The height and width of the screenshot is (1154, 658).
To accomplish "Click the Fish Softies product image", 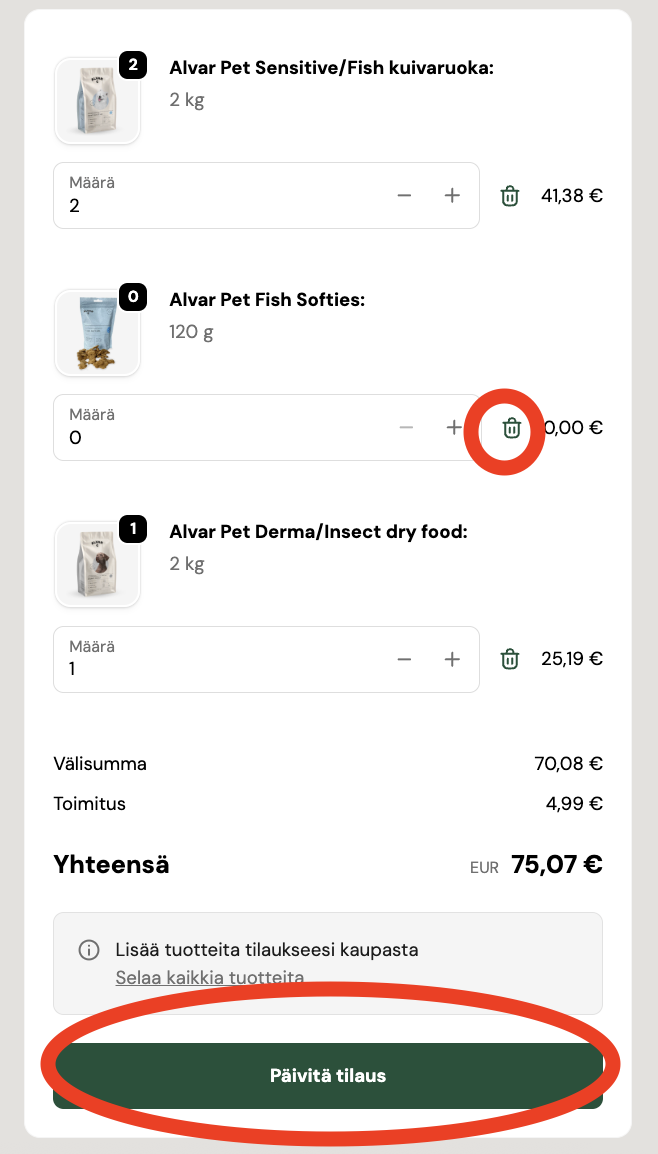I will click(x=97, y=333).
